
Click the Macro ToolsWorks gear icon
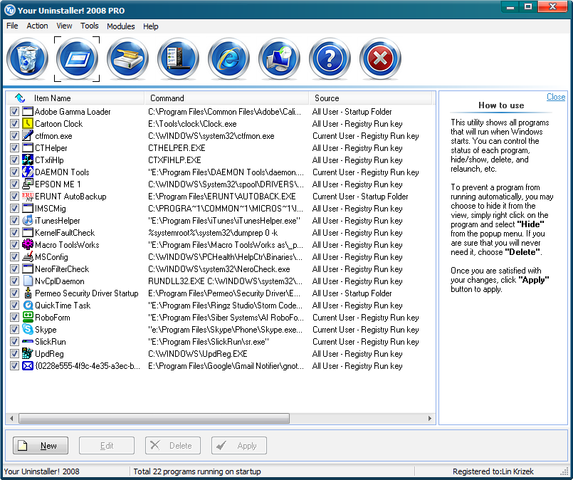(27, 244)
